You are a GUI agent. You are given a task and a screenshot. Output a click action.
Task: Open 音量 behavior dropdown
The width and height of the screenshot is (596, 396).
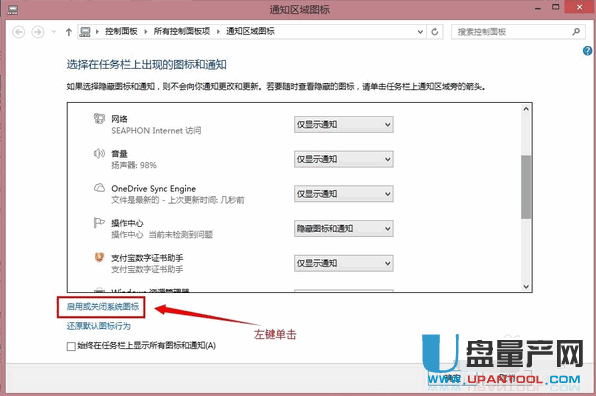pyautogui.click(x=344, y=159)
